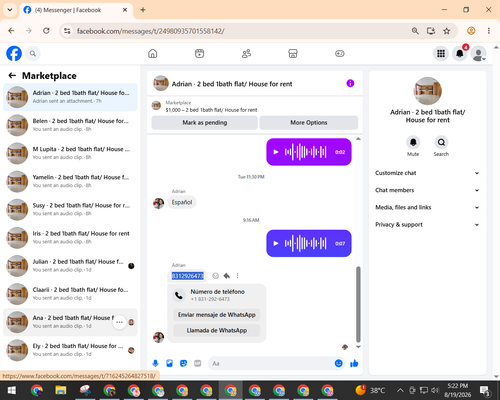Choose a sticker from composer
The width and height of the screenshot is (500, 400).
point(183,363)
